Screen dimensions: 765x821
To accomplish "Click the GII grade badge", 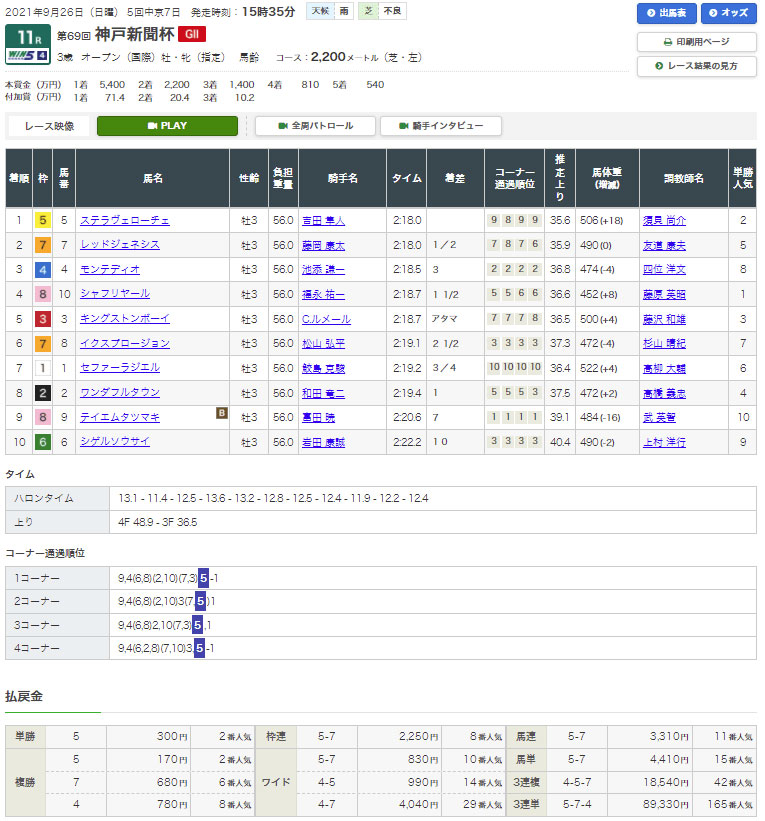I will (191, 33).
